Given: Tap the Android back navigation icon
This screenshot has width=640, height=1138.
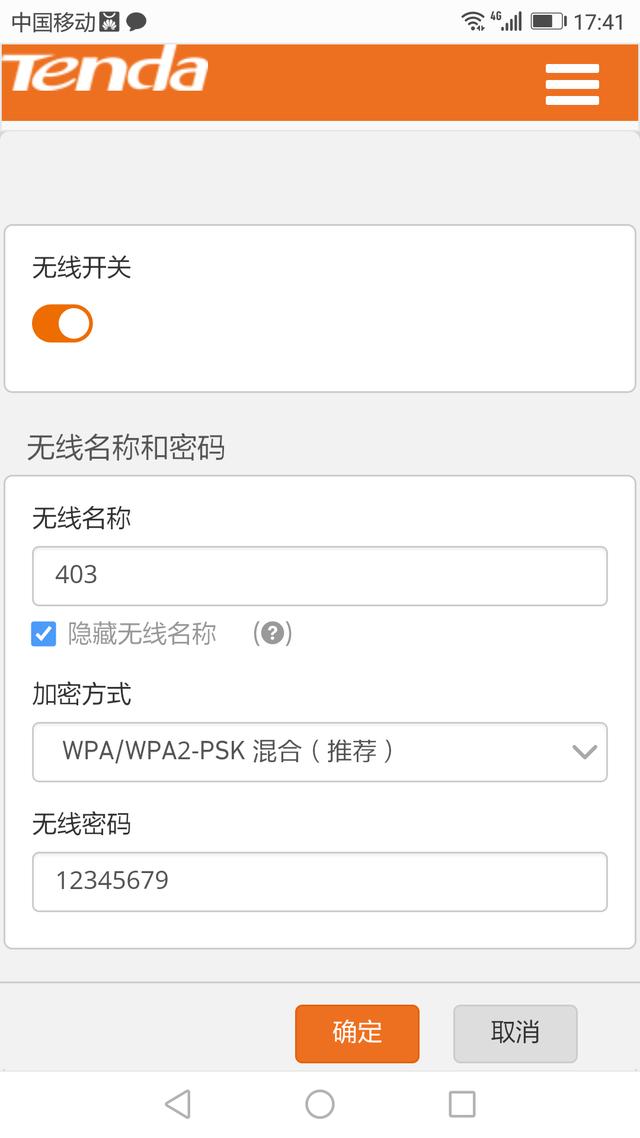Looking at the screenshot, I should [x=177, y=1104].
